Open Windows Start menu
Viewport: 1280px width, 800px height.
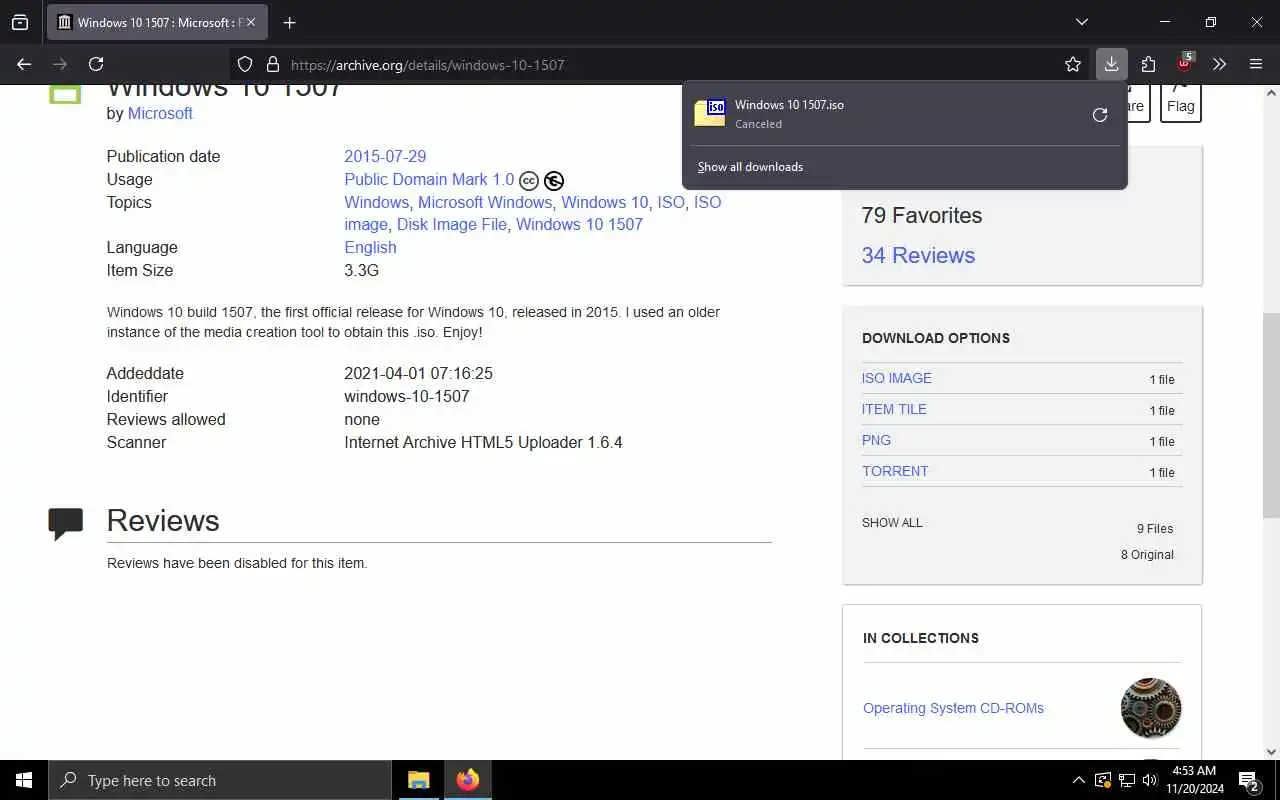point(24,780)
